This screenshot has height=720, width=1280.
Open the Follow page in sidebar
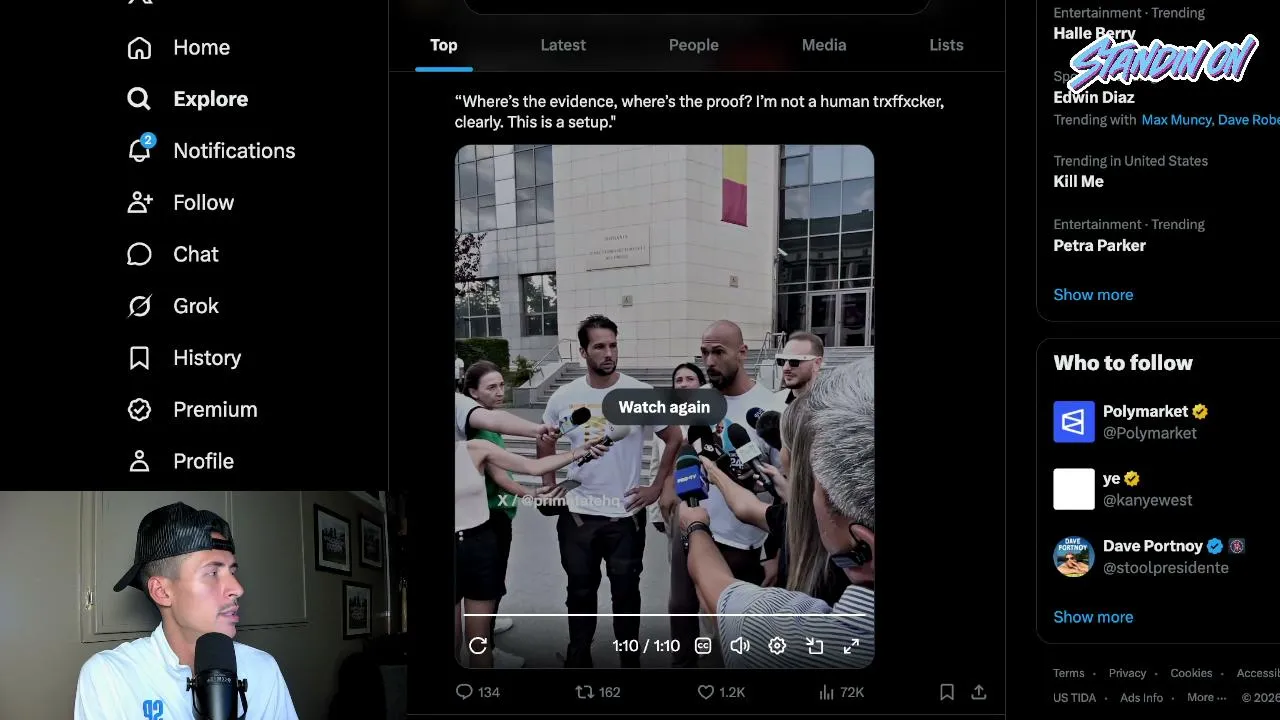181,202
